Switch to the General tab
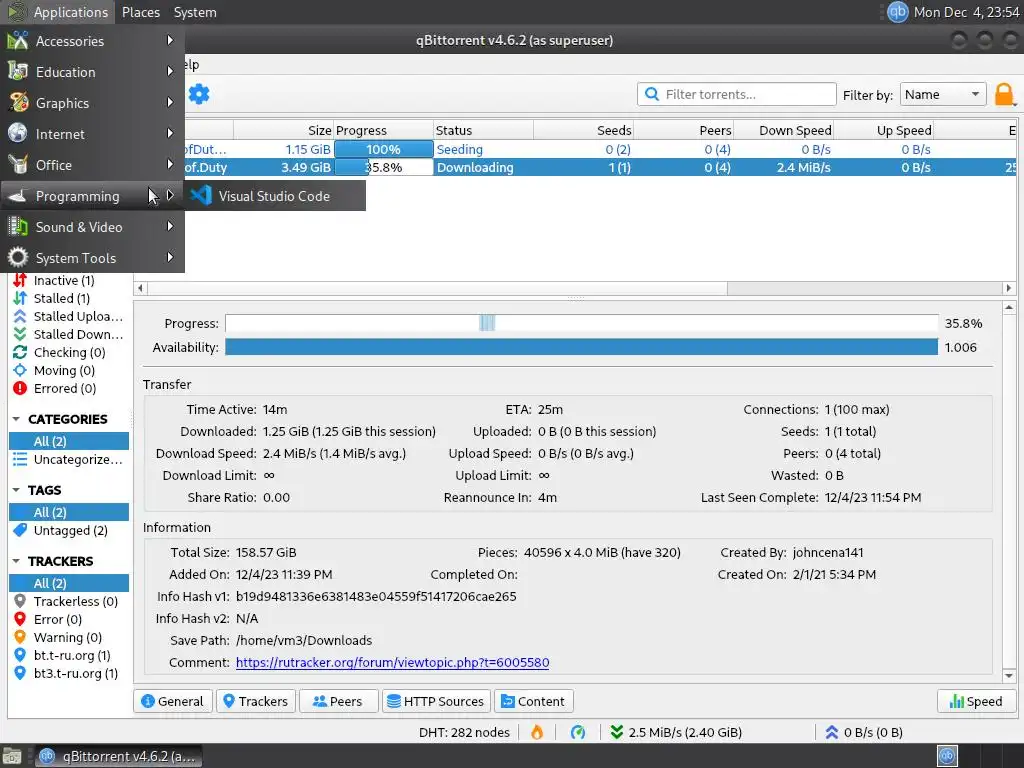Viewport: 1024px width, 768px height. [x=173, y=701]
